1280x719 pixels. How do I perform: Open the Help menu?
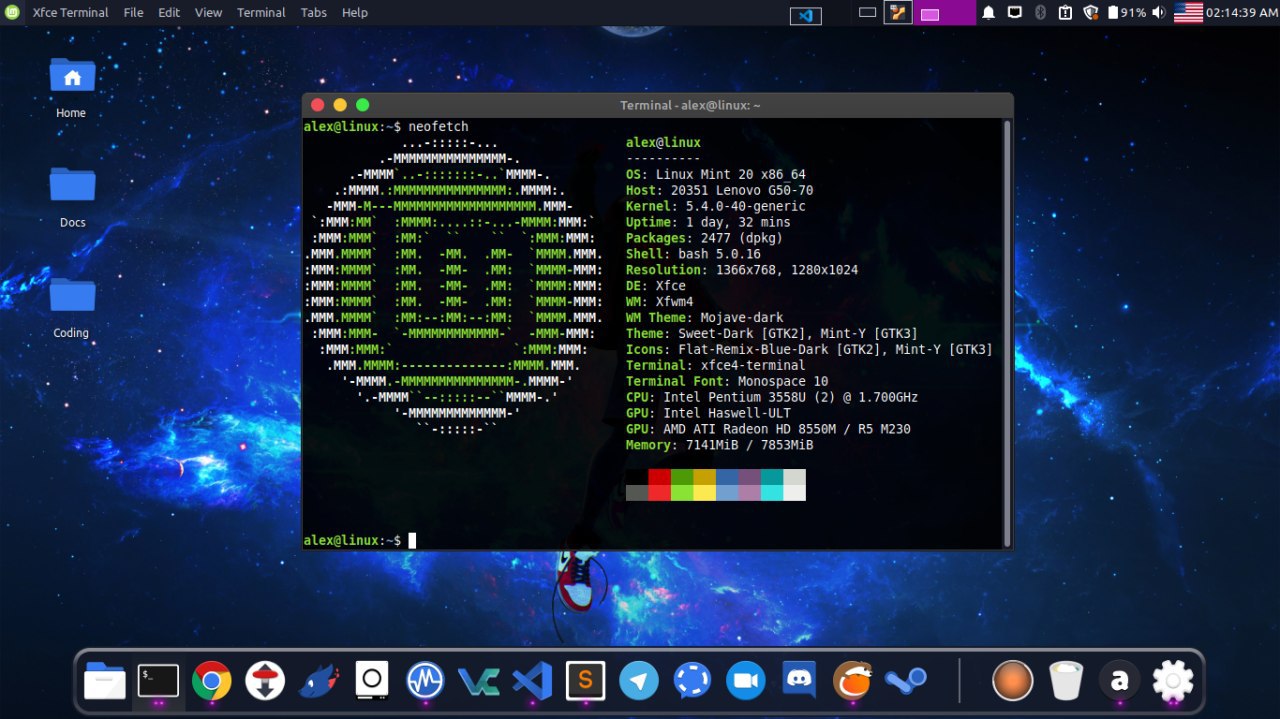[x=355, y=12]
